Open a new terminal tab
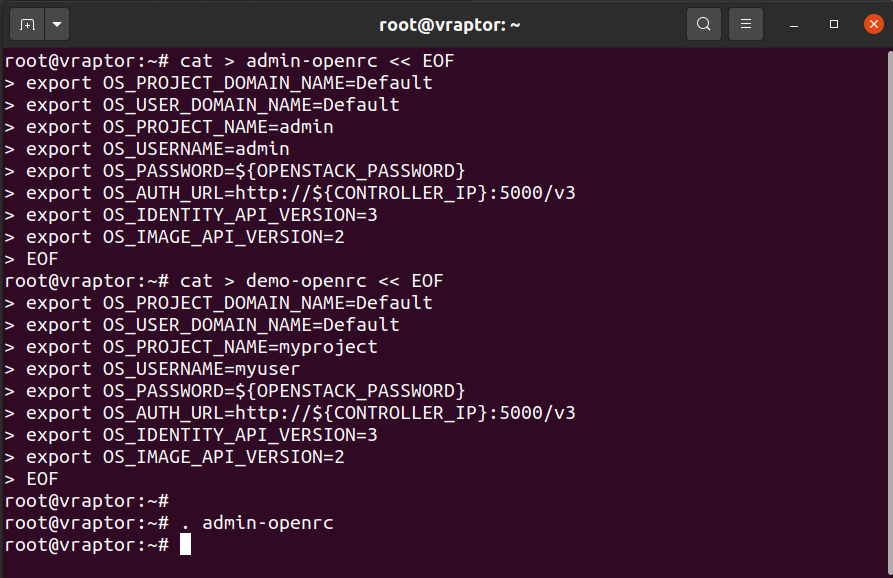Viewport: 893px width, 578px height. pos(27,24)
